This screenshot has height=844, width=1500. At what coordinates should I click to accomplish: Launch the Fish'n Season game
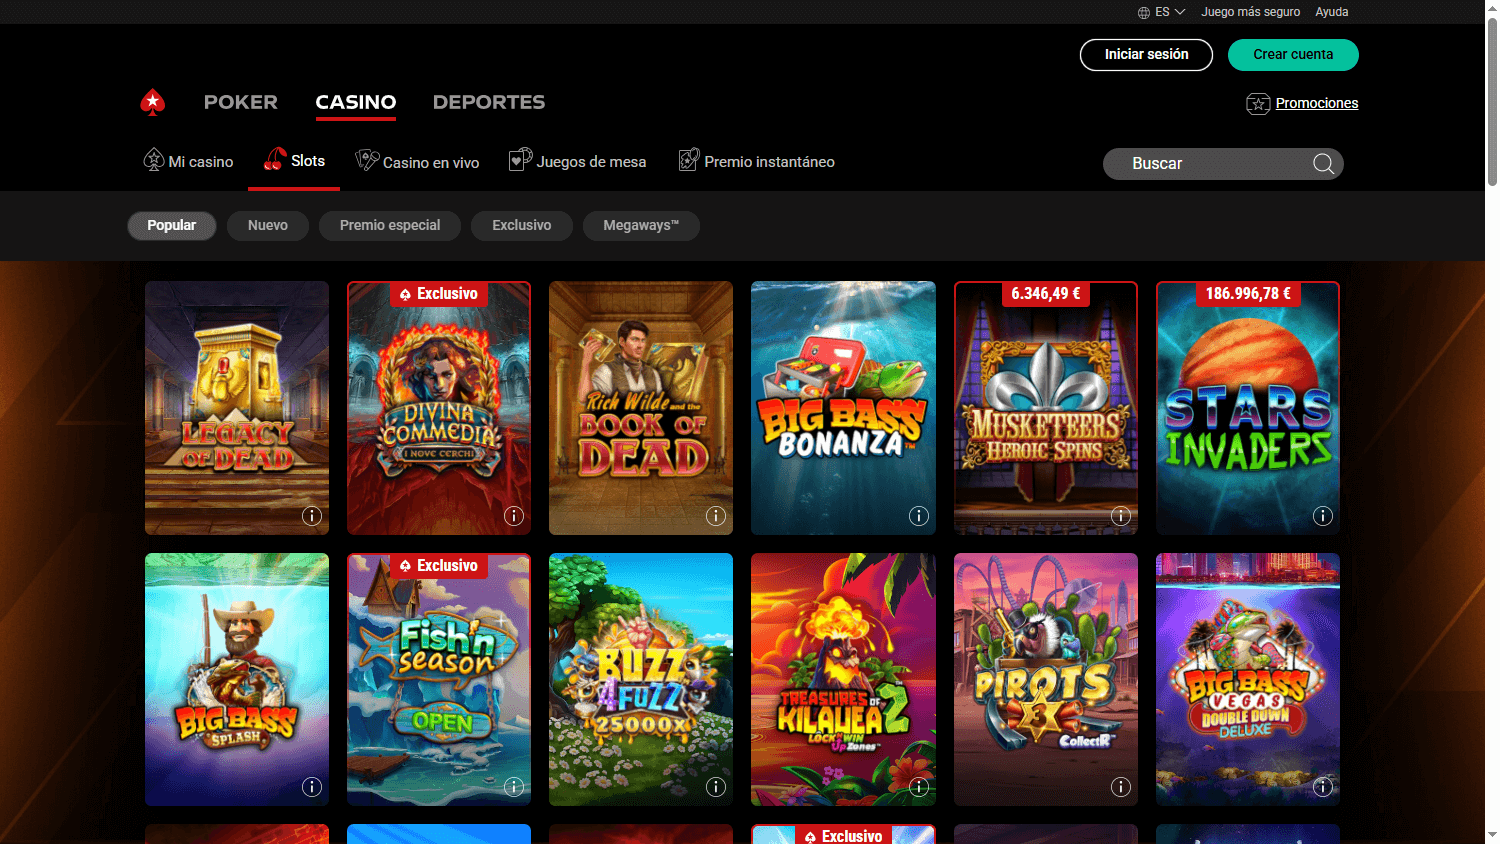[x=439, y=680]
